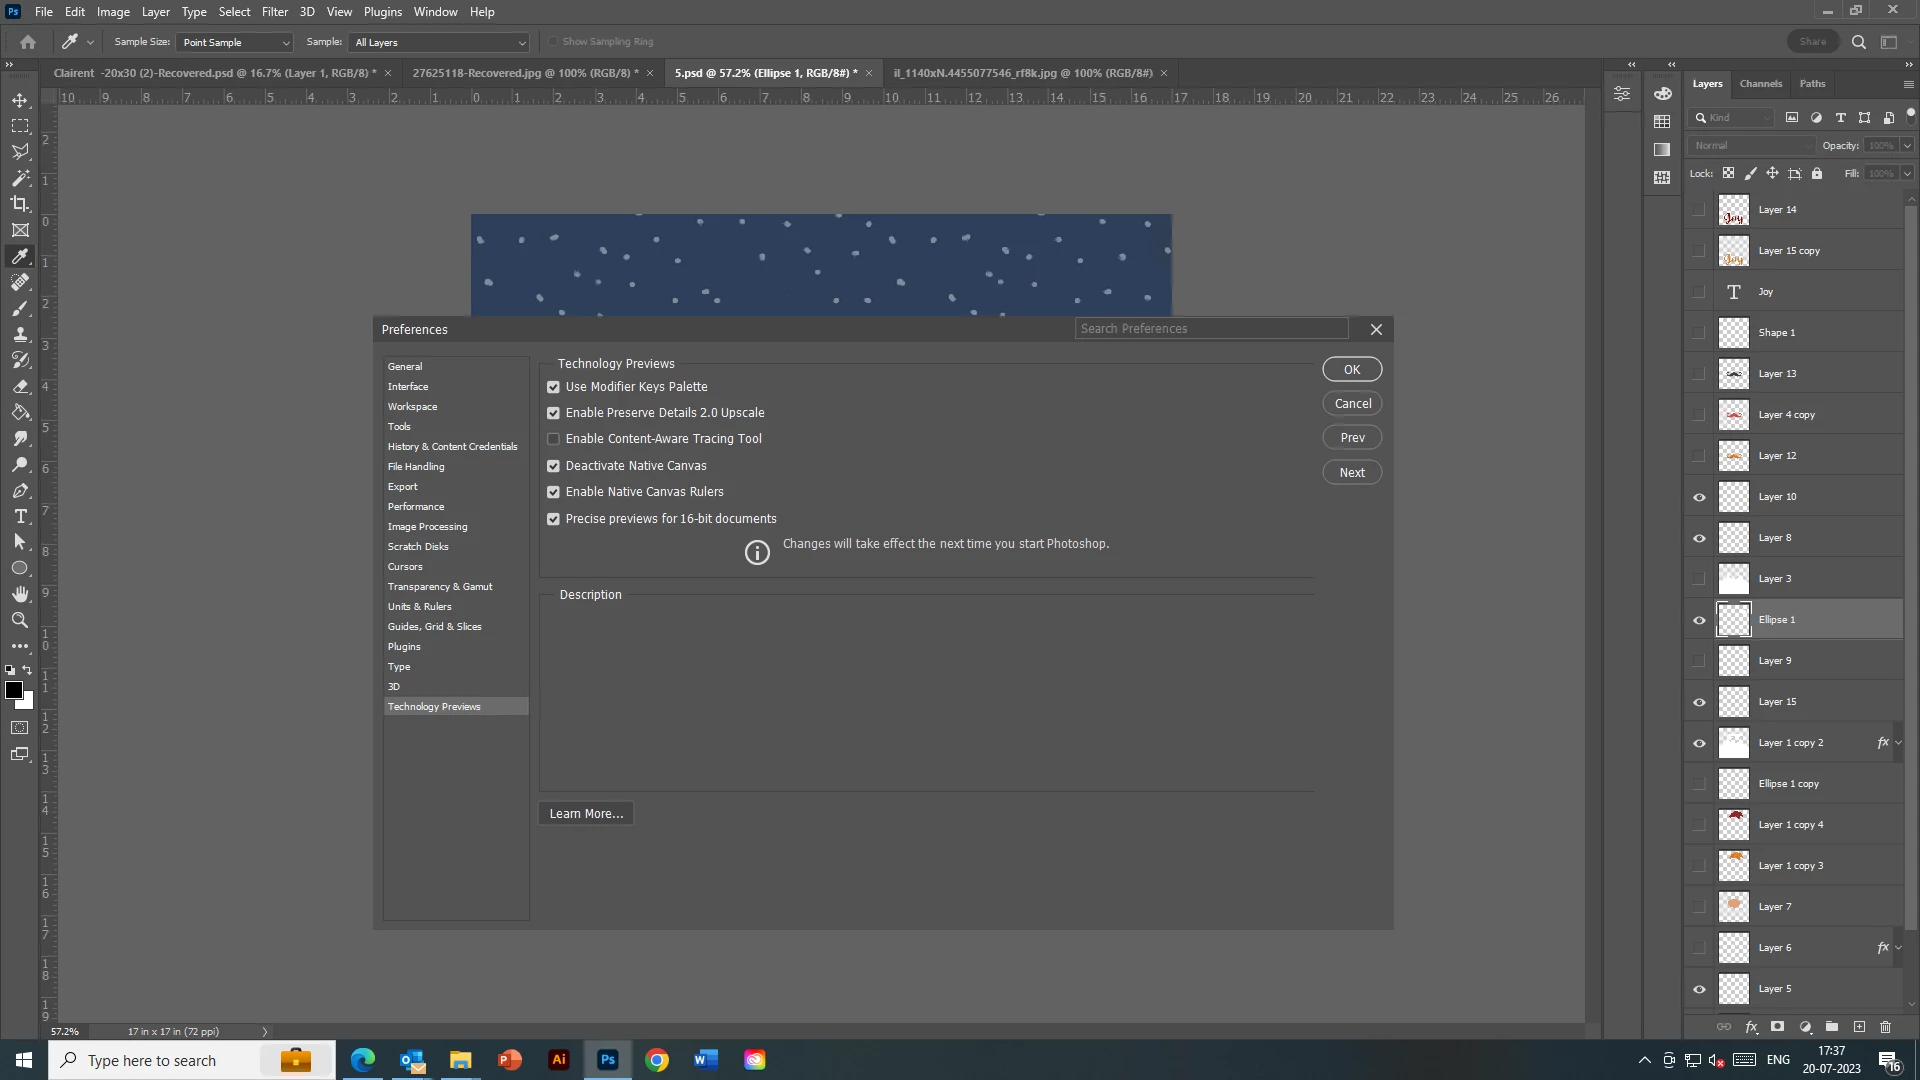
Task: Select the Horizontal Type tool
Action: [20, 516]
